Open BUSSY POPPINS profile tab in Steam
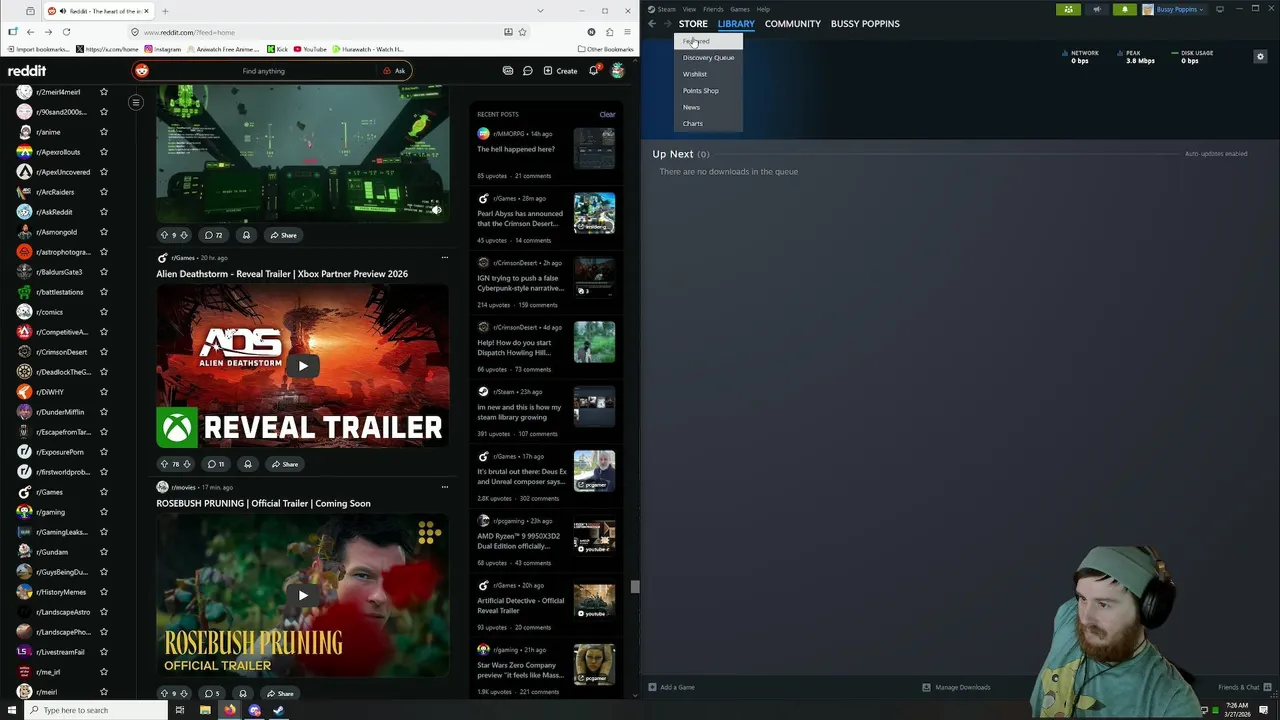 [x=865, y=23]
